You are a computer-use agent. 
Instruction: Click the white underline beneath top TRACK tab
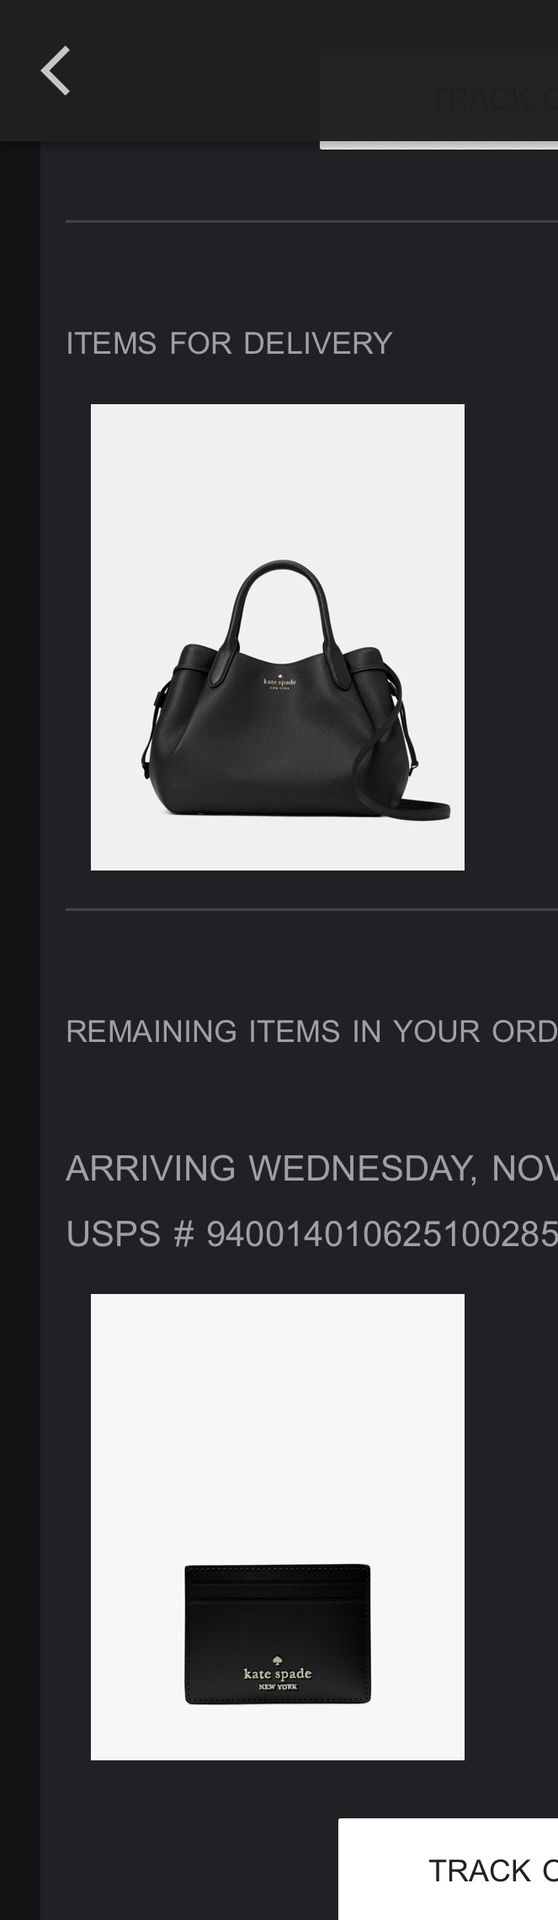pos(439,145)
